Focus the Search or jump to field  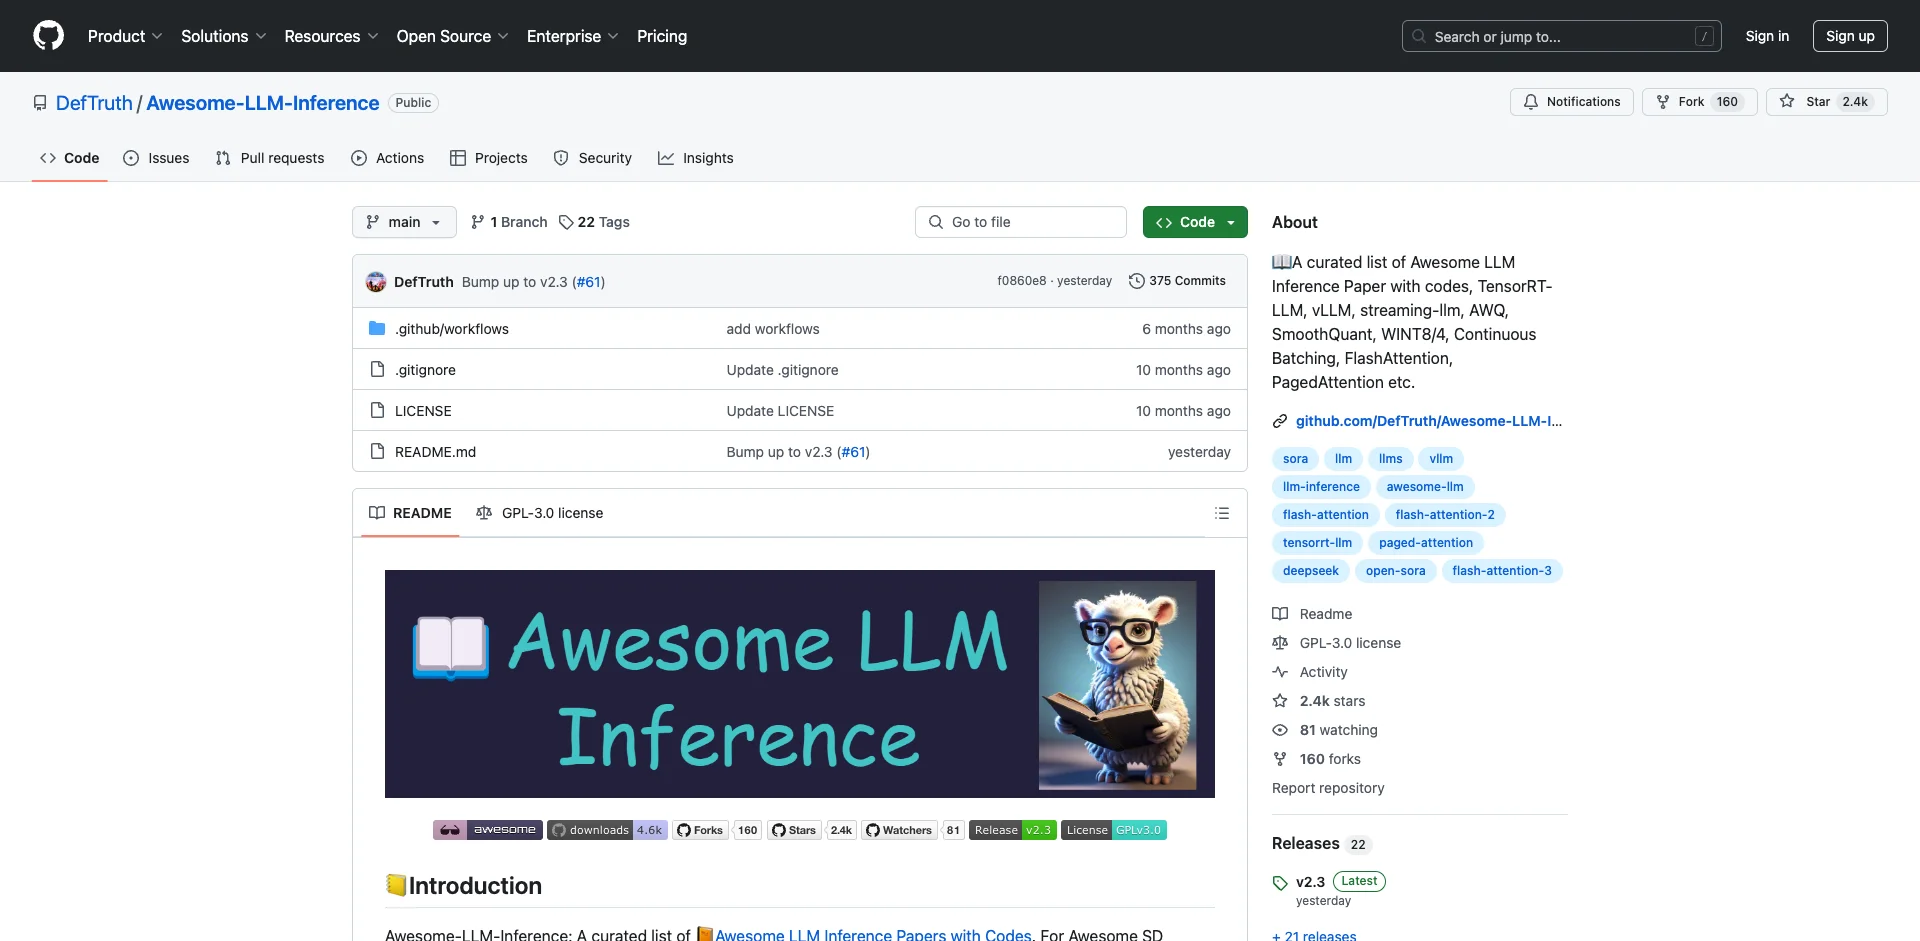pos(1562,36)
